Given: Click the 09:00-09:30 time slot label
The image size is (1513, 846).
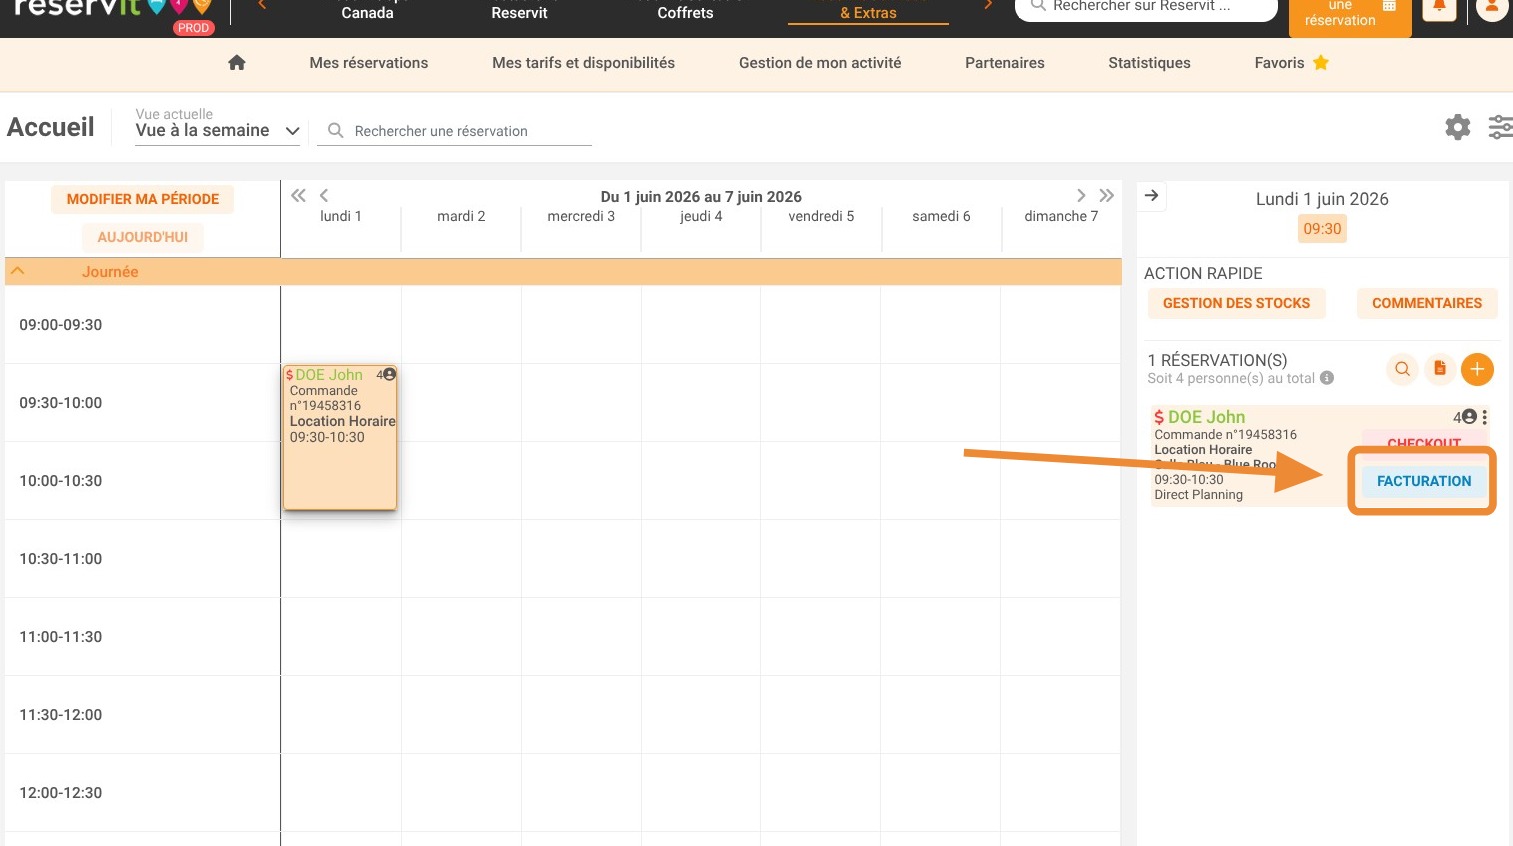Looking at the screenshot, I should click(x=61, y=325).
